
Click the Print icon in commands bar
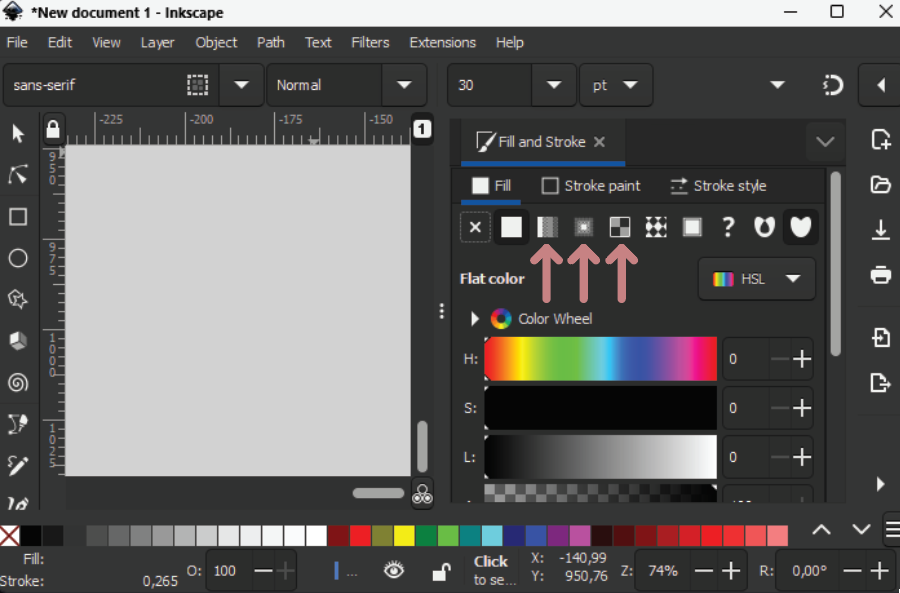coord(880,275)
